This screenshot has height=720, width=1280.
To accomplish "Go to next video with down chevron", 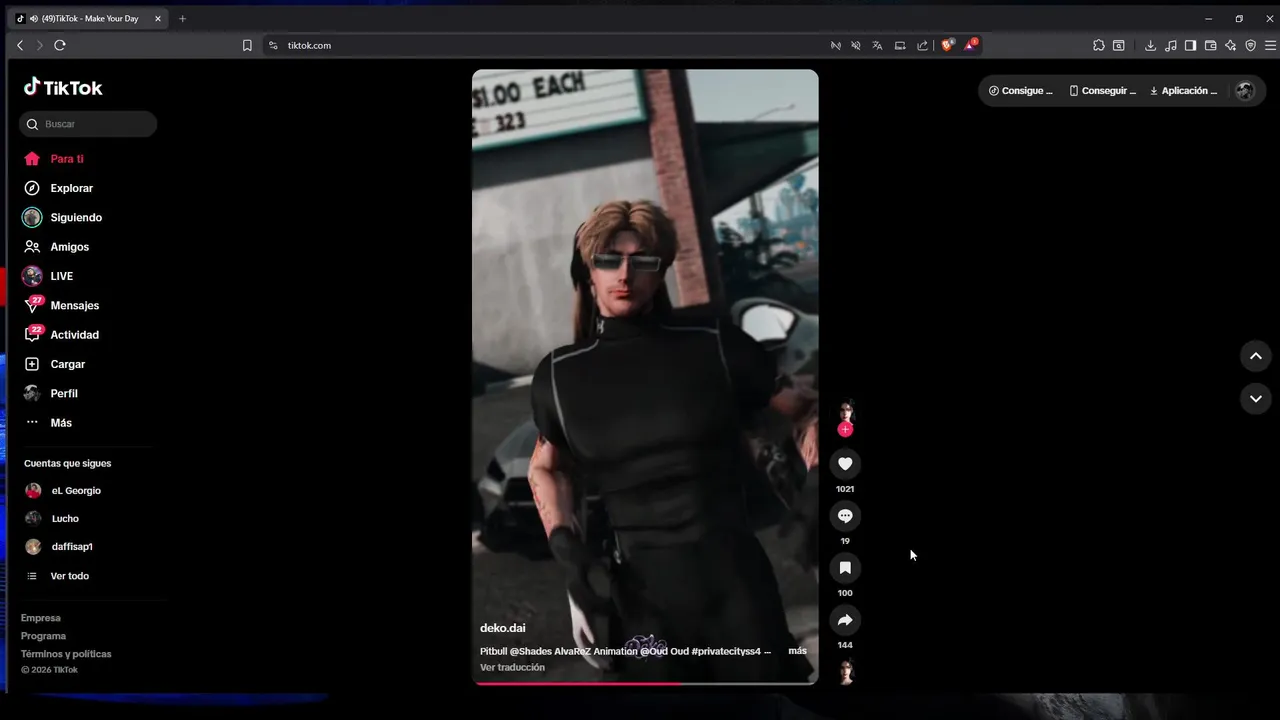I will pos(1256,398).
